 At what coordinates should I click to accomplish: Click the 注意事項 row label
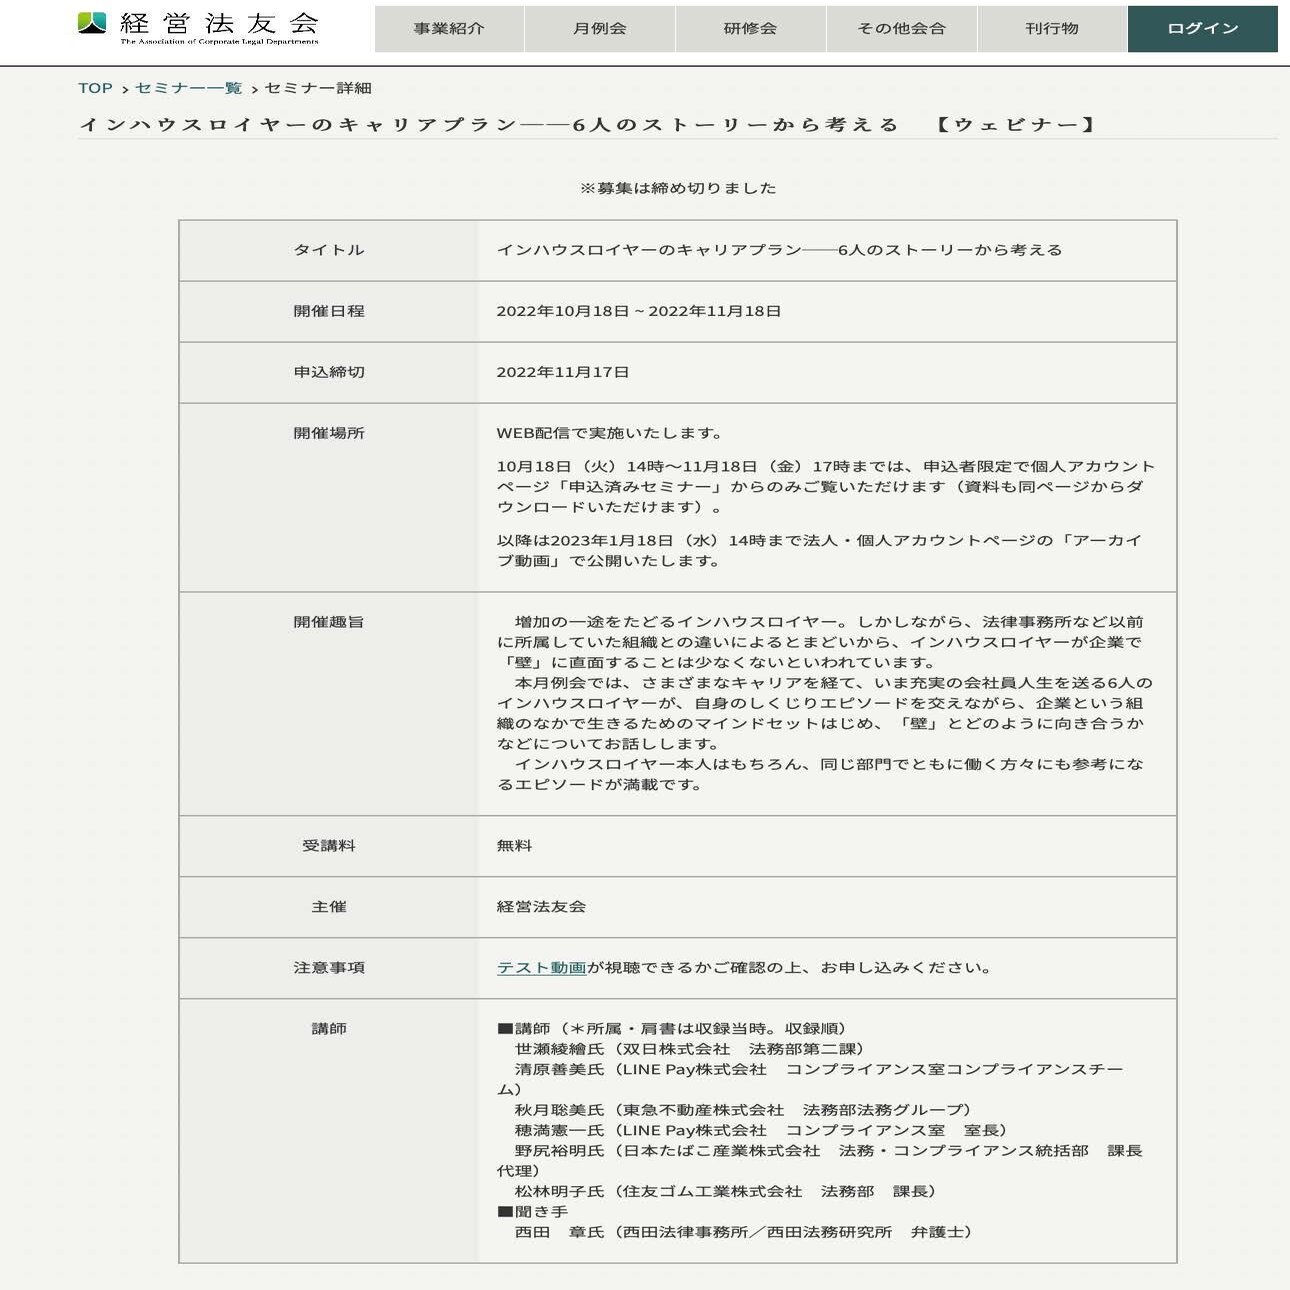[329, 968]
